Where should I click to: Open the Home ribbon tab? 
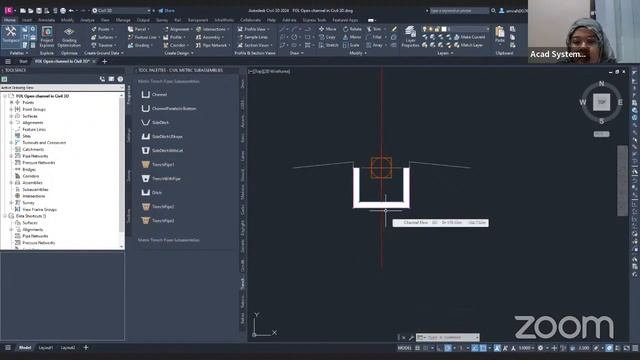click(x=10, y=20)
